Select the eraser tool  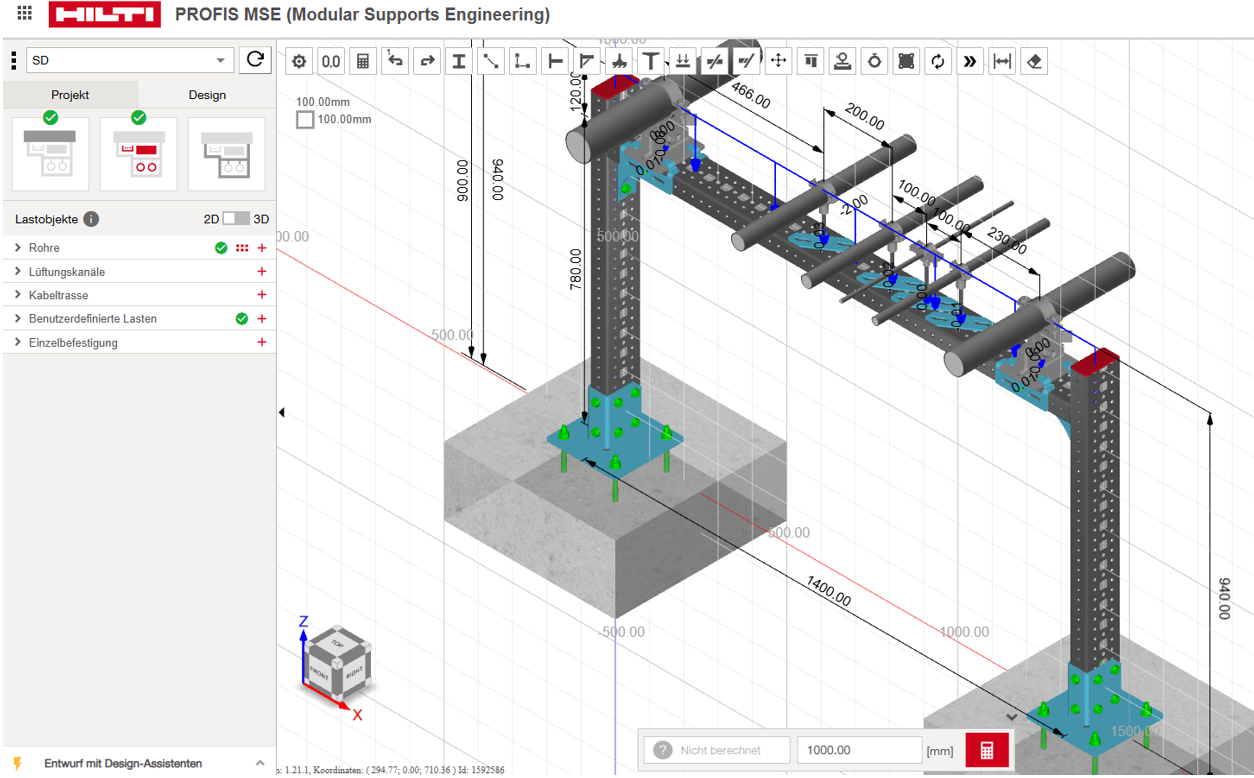pos(1034,61)
